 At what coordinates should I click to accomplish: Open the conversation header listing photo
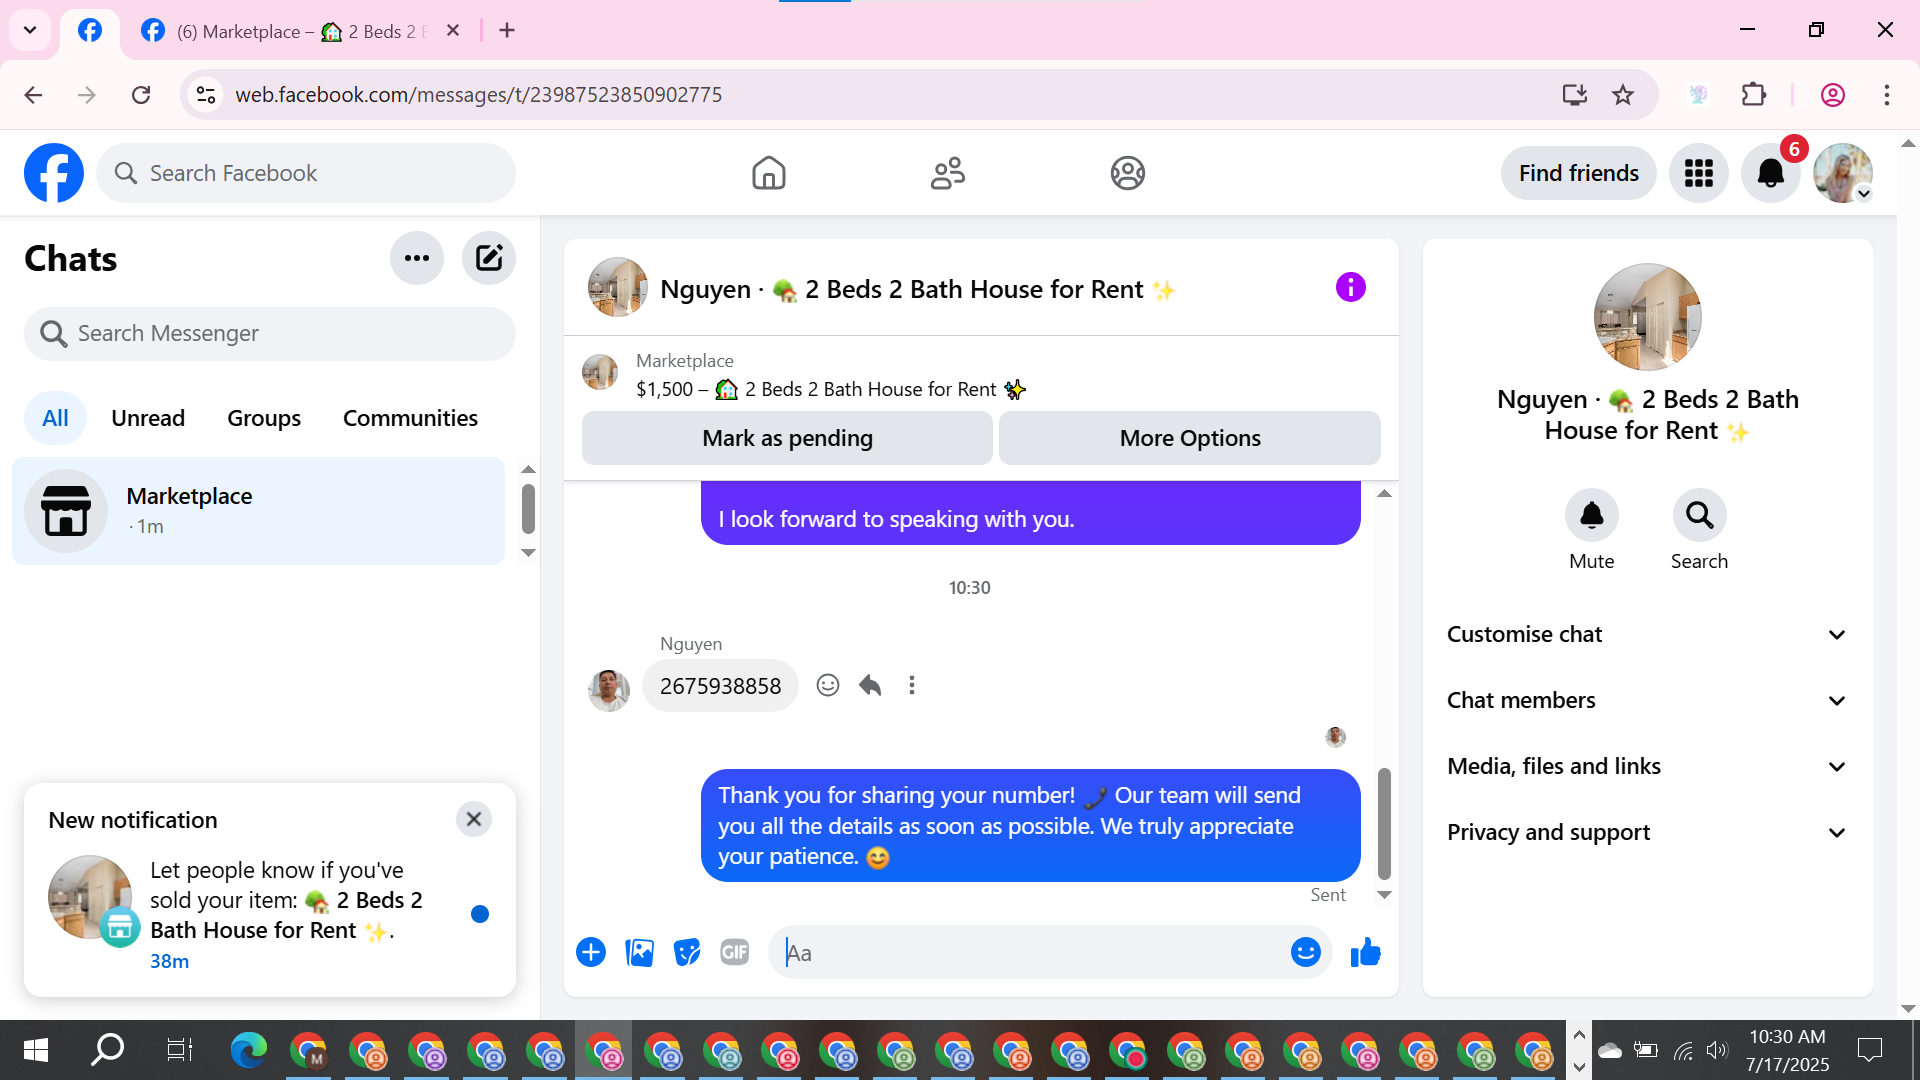(x=617, y=288)
